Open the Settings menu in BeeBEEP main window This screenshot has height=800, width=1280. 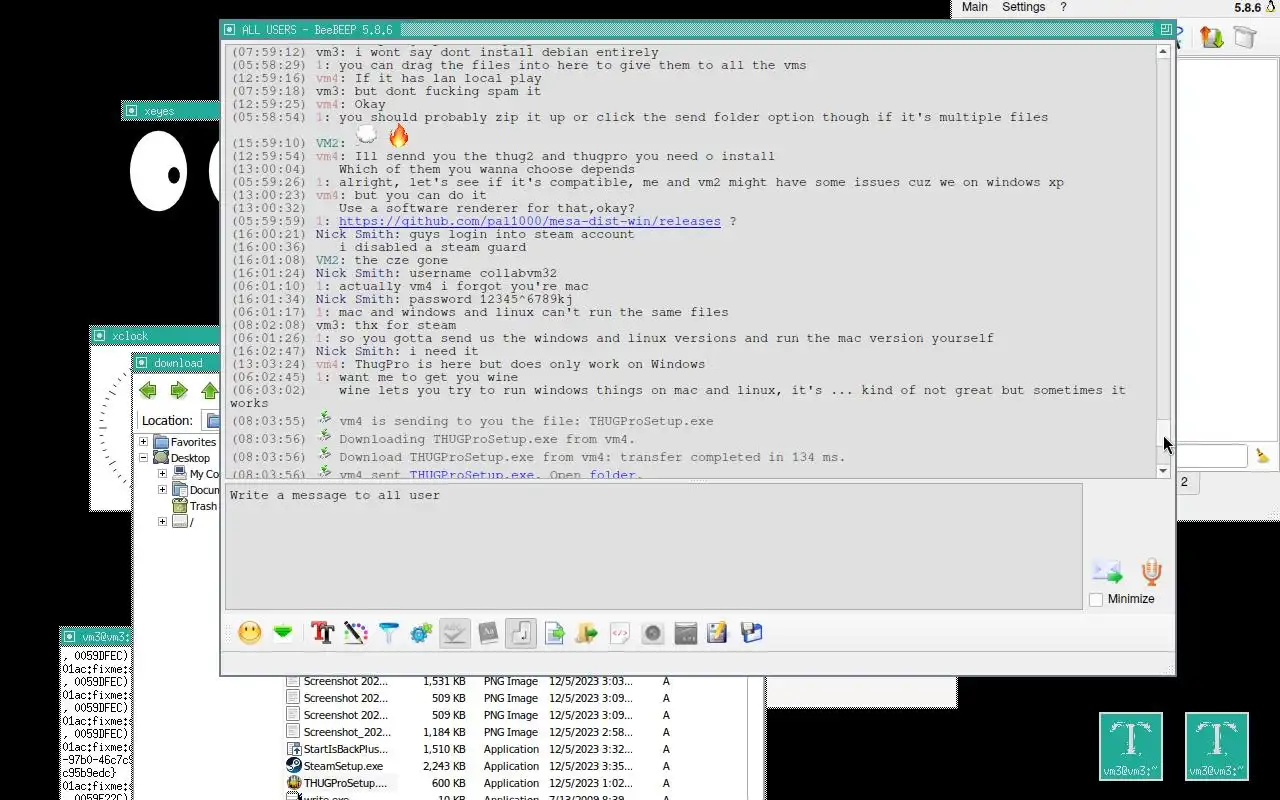coord(1023,7)
